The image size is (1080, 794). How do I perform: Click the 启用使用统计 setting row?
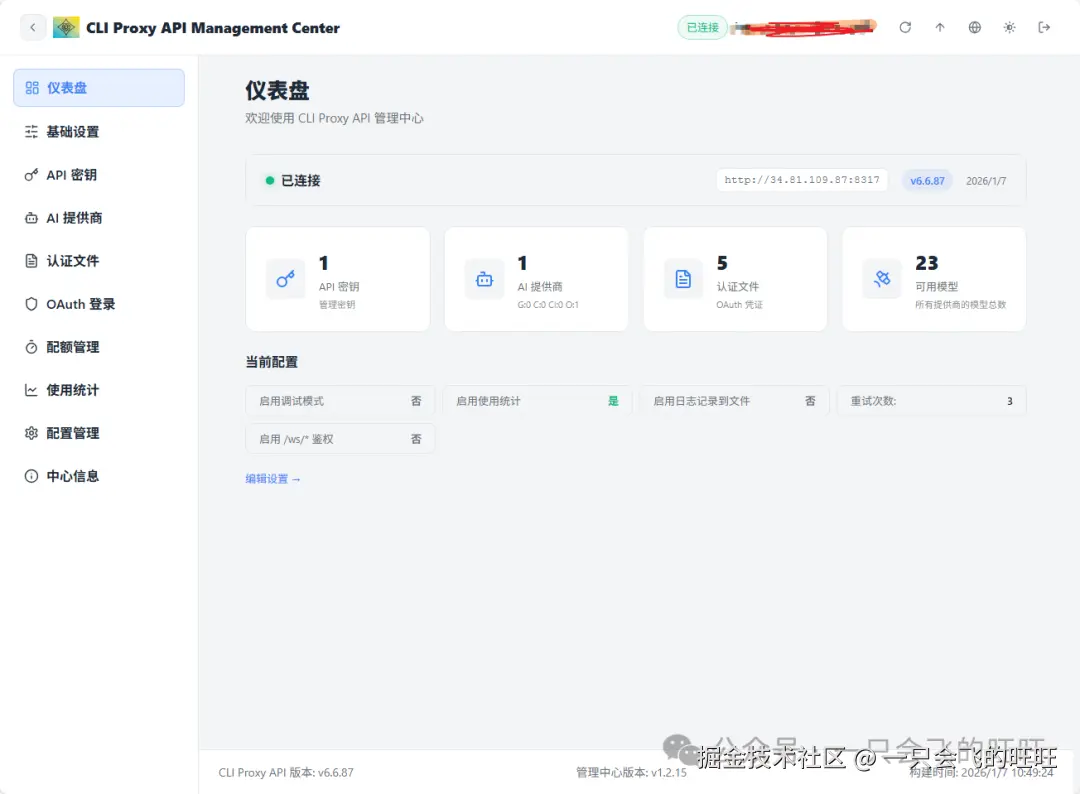point(537,401)
